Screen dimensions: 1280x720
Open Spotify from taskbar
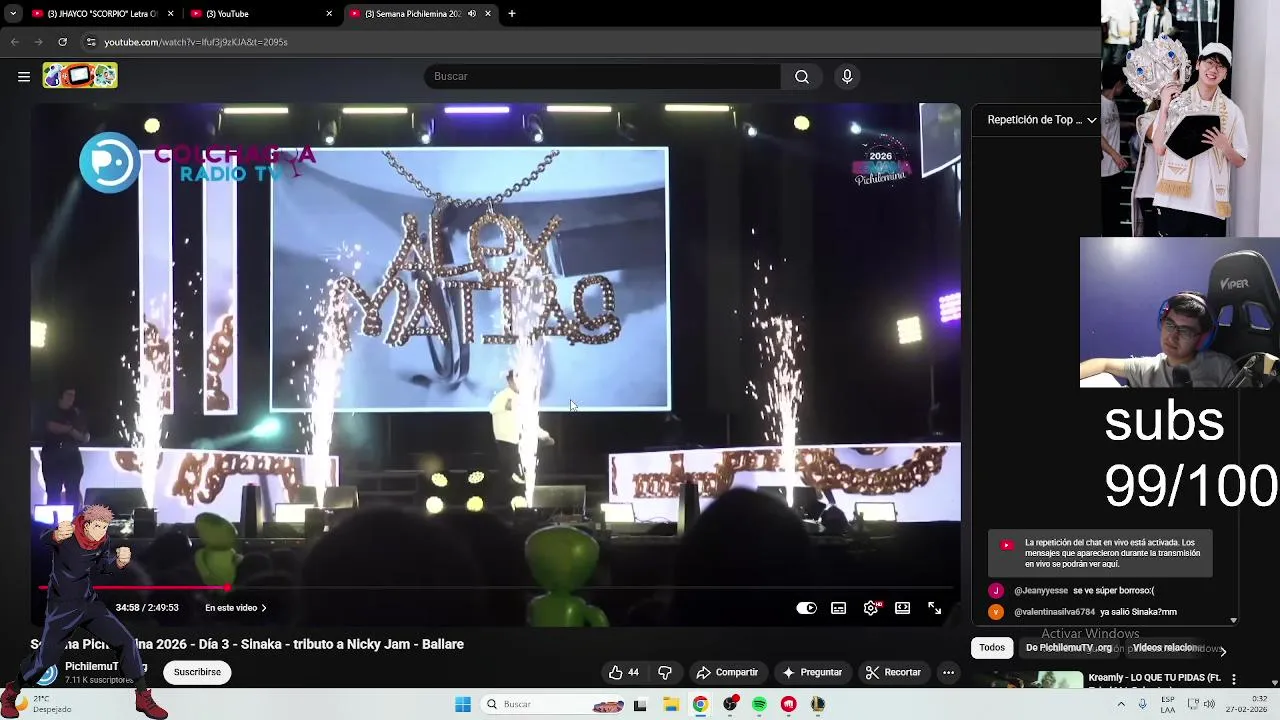click(759, 704)
